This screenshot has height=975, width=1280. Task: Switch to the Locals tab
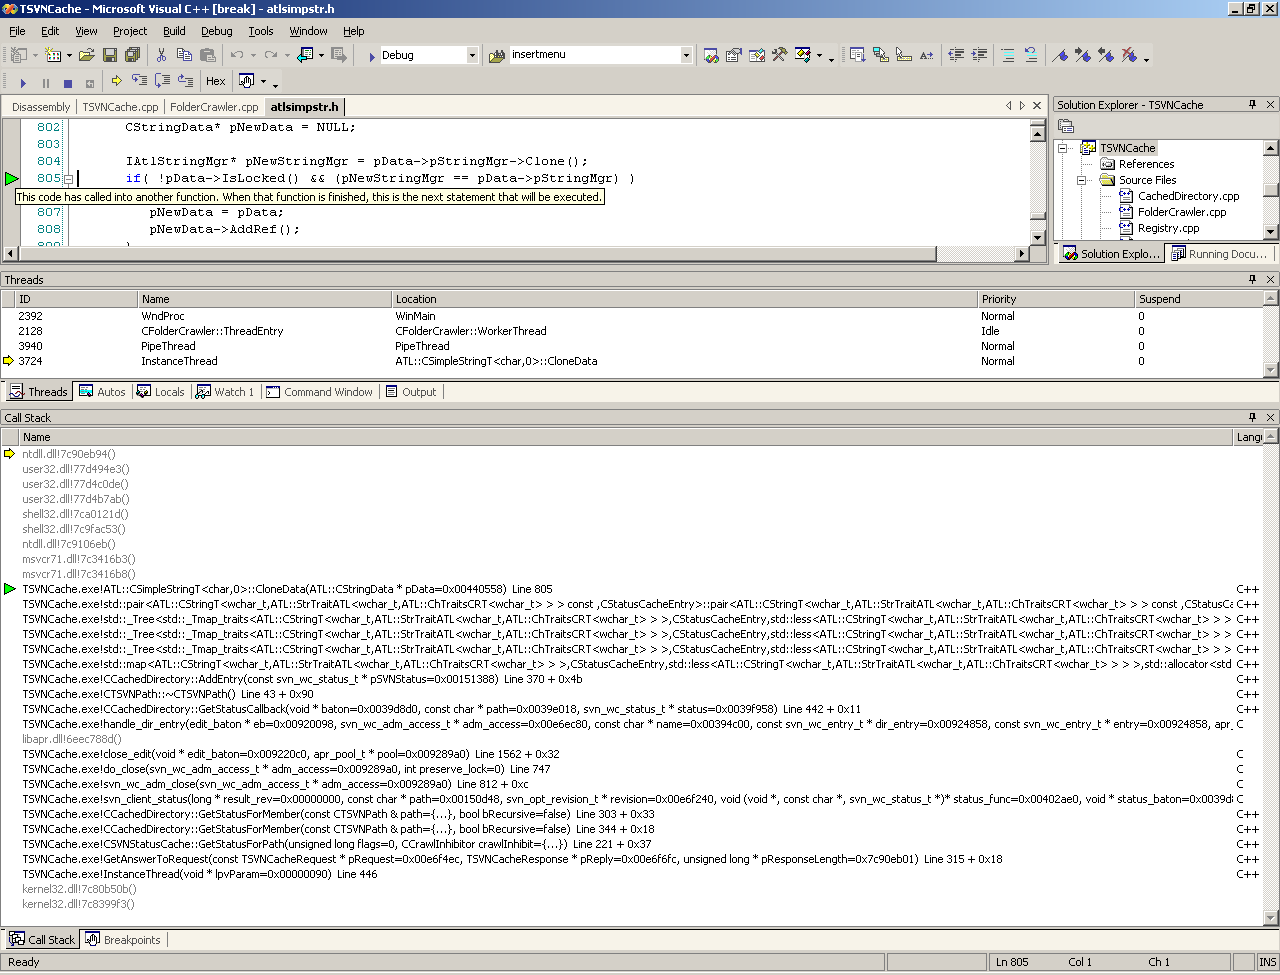coord(160,392)
